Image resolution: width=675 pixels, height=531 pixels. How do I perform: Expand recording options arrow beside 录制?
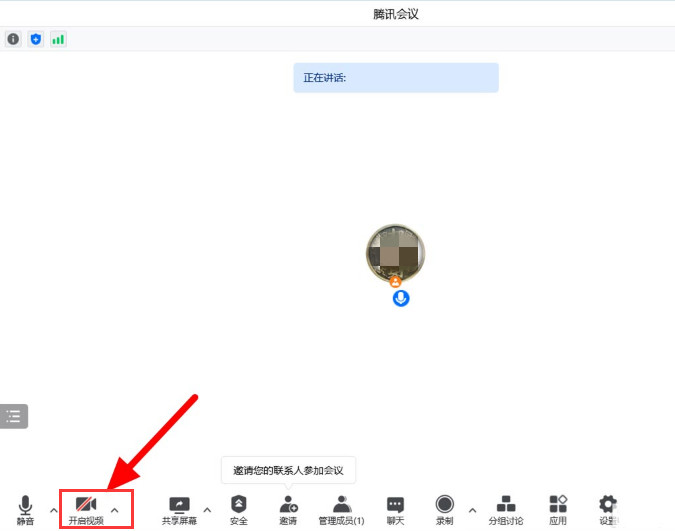point(472,510)
